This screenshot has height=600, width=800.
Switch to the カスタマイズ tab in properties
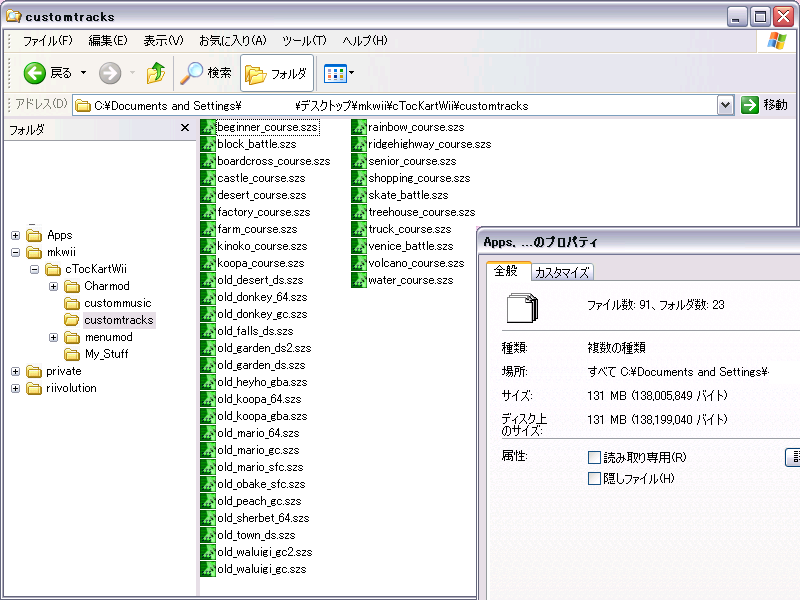(562, 272)
